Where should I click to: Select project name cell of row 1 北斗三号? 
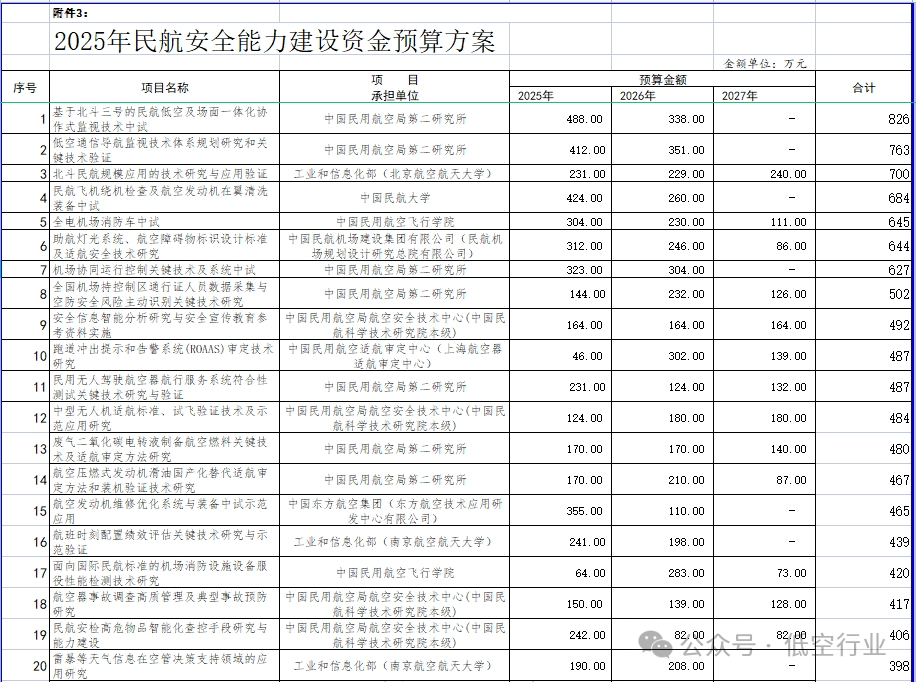(165, 119)
